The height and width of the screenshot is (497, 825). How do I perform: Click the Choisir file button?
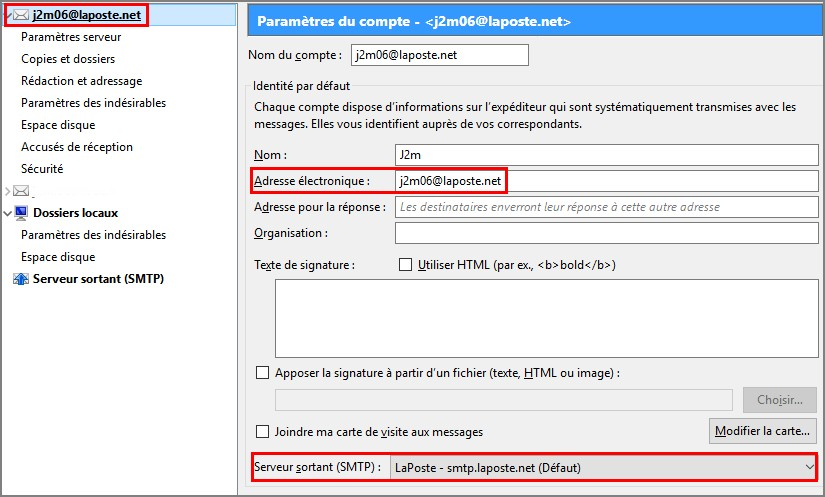click(780, 400)
